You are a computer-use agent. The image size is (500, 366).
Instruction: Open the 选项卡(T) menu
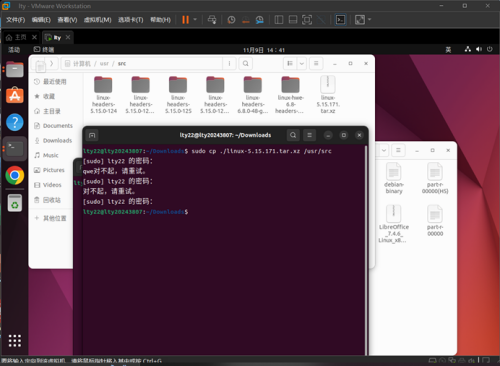click(x=131, y=20)
